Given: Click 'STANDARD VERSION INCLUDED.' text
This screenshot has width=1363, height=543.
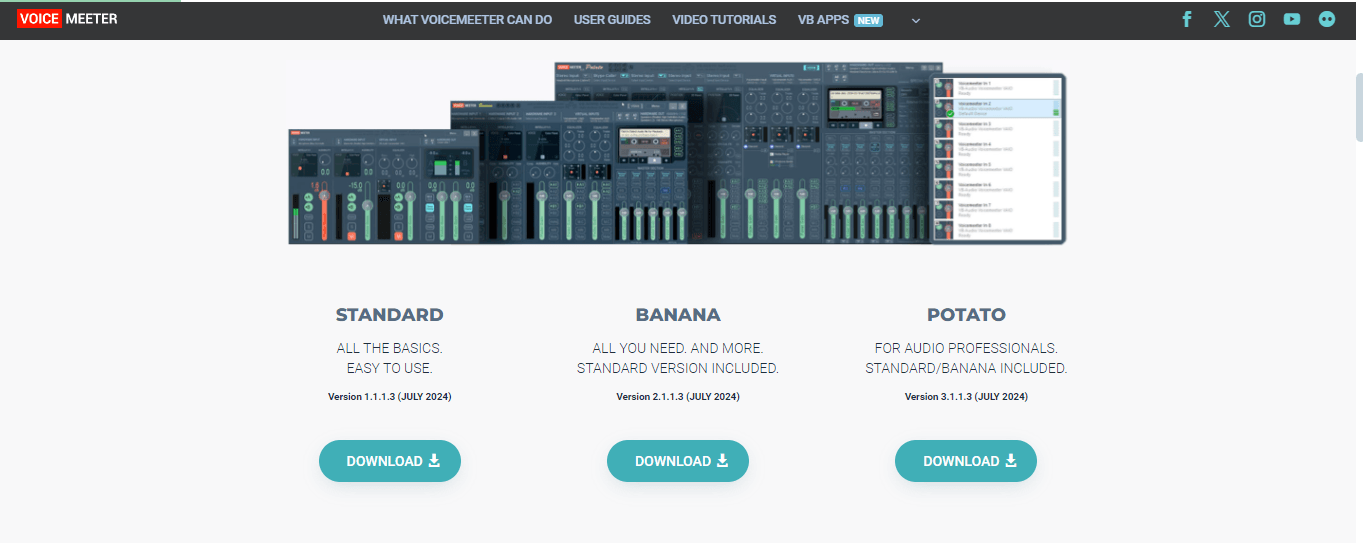Looking at the screenshot, I should [678, 368].
